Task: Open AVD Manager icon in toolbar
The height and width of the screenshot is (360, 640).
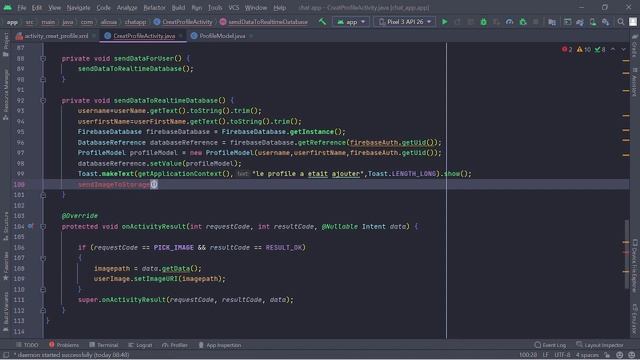Action: [593, 22]
